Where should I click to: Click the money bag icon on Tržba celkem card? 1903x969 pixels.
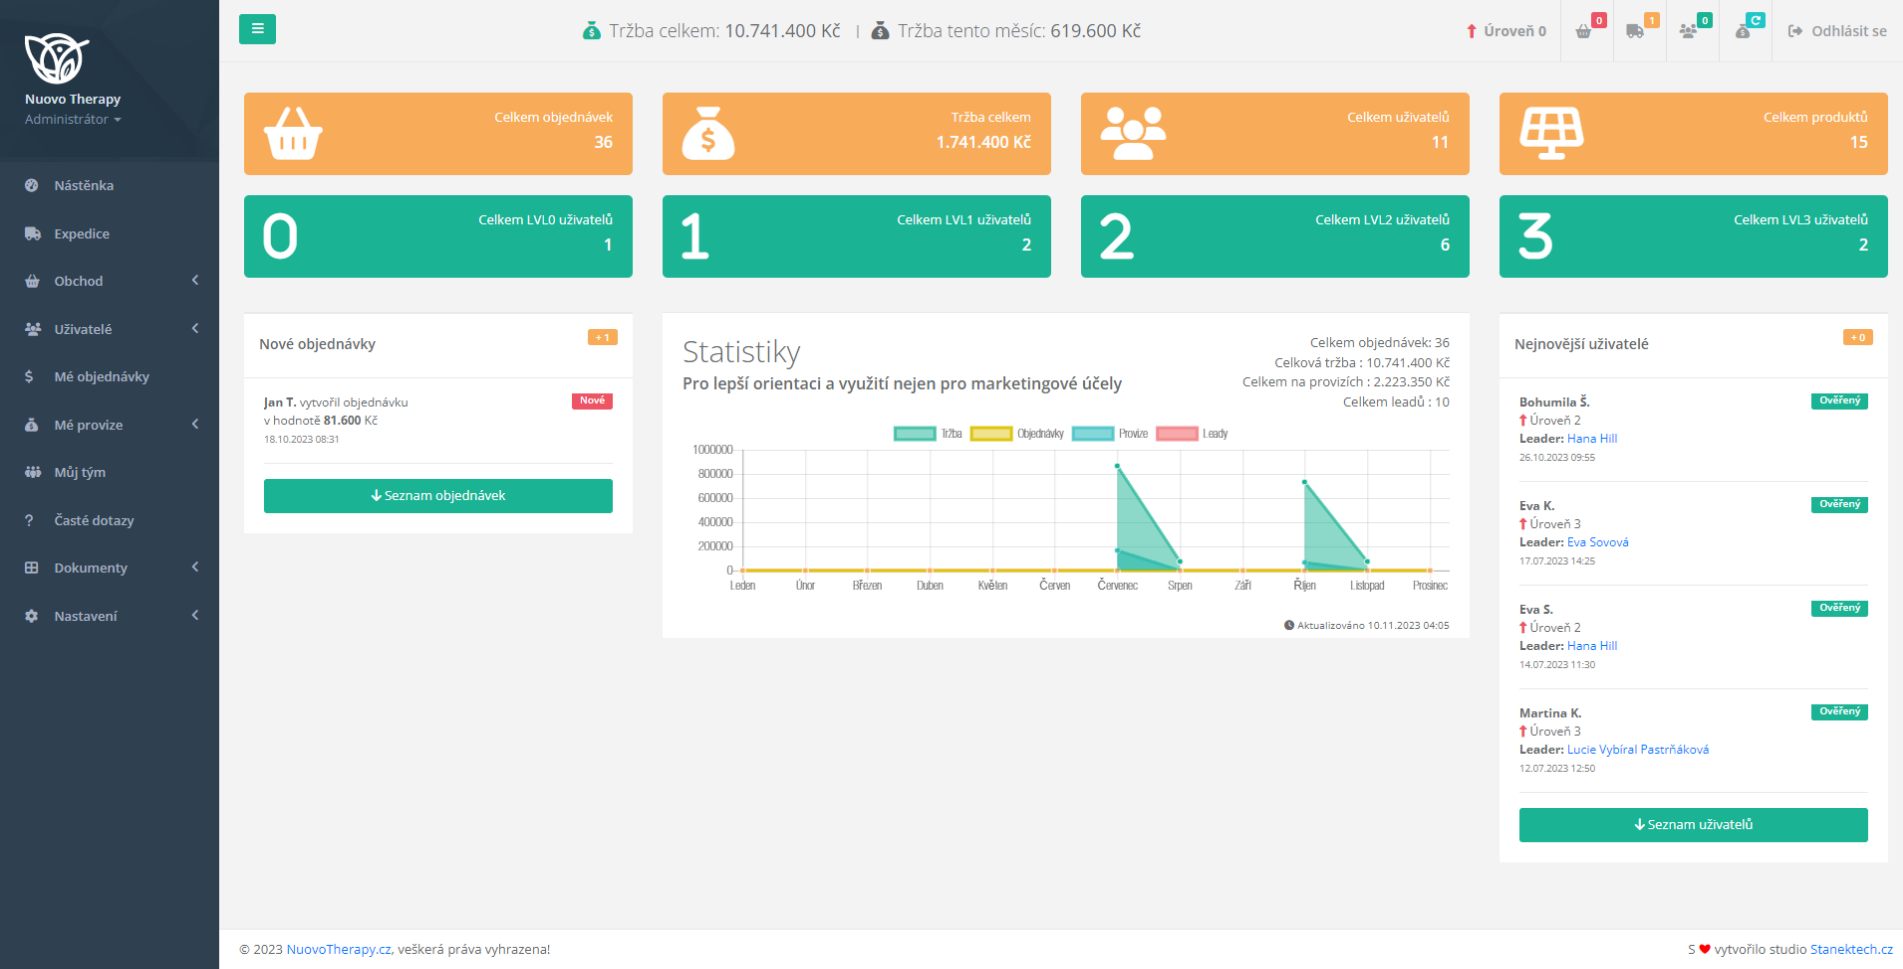coord(708,134)
